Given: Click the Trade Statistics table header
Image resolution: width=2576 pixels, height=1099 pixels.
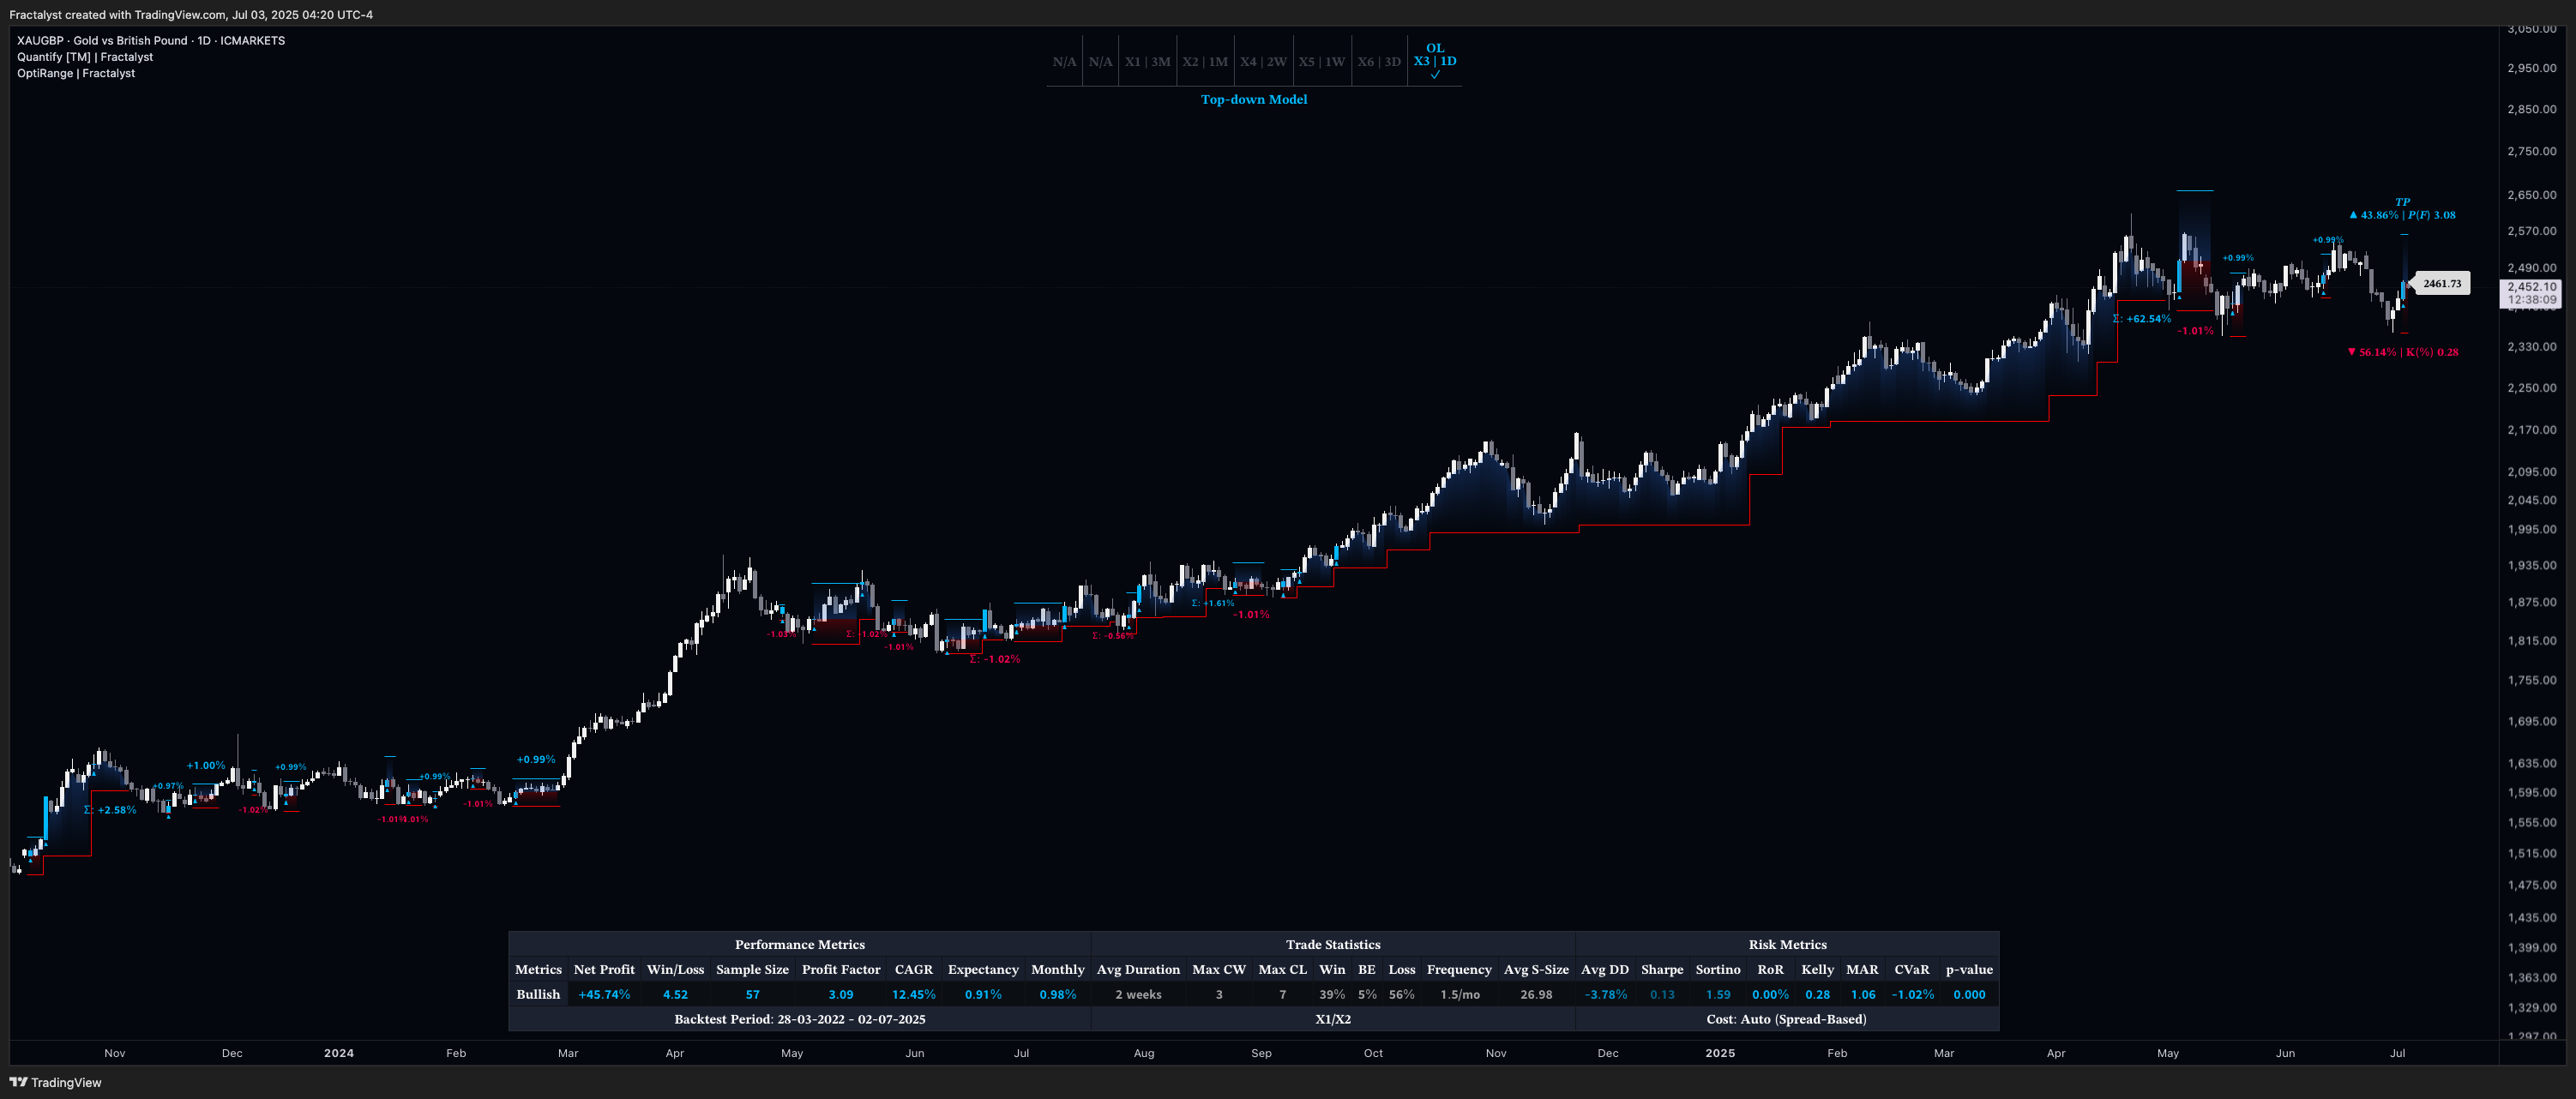Looking at the screenshot, I should 1332,944.
